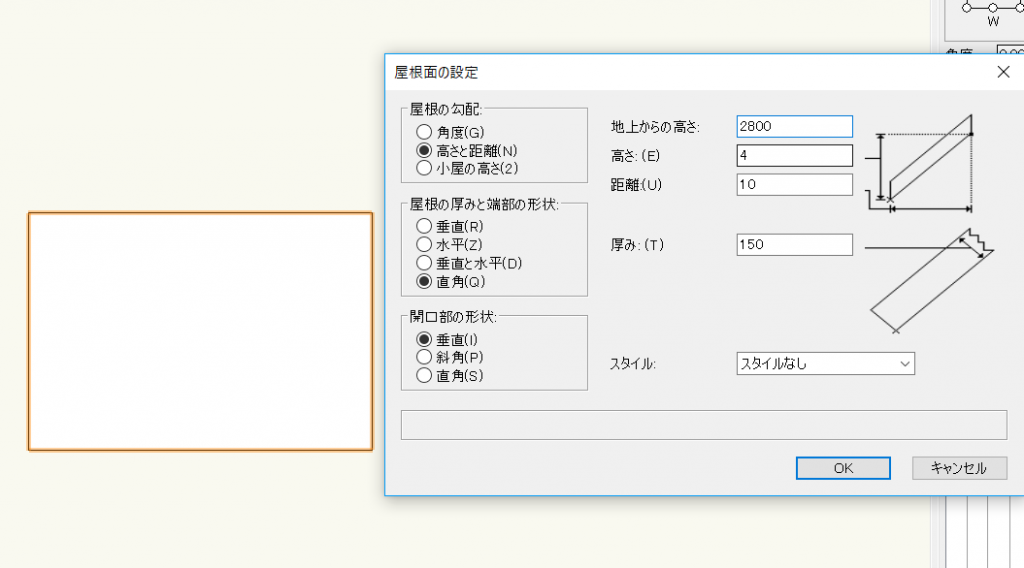Close the 屋根面の設定 dialog

[1003, 72]
